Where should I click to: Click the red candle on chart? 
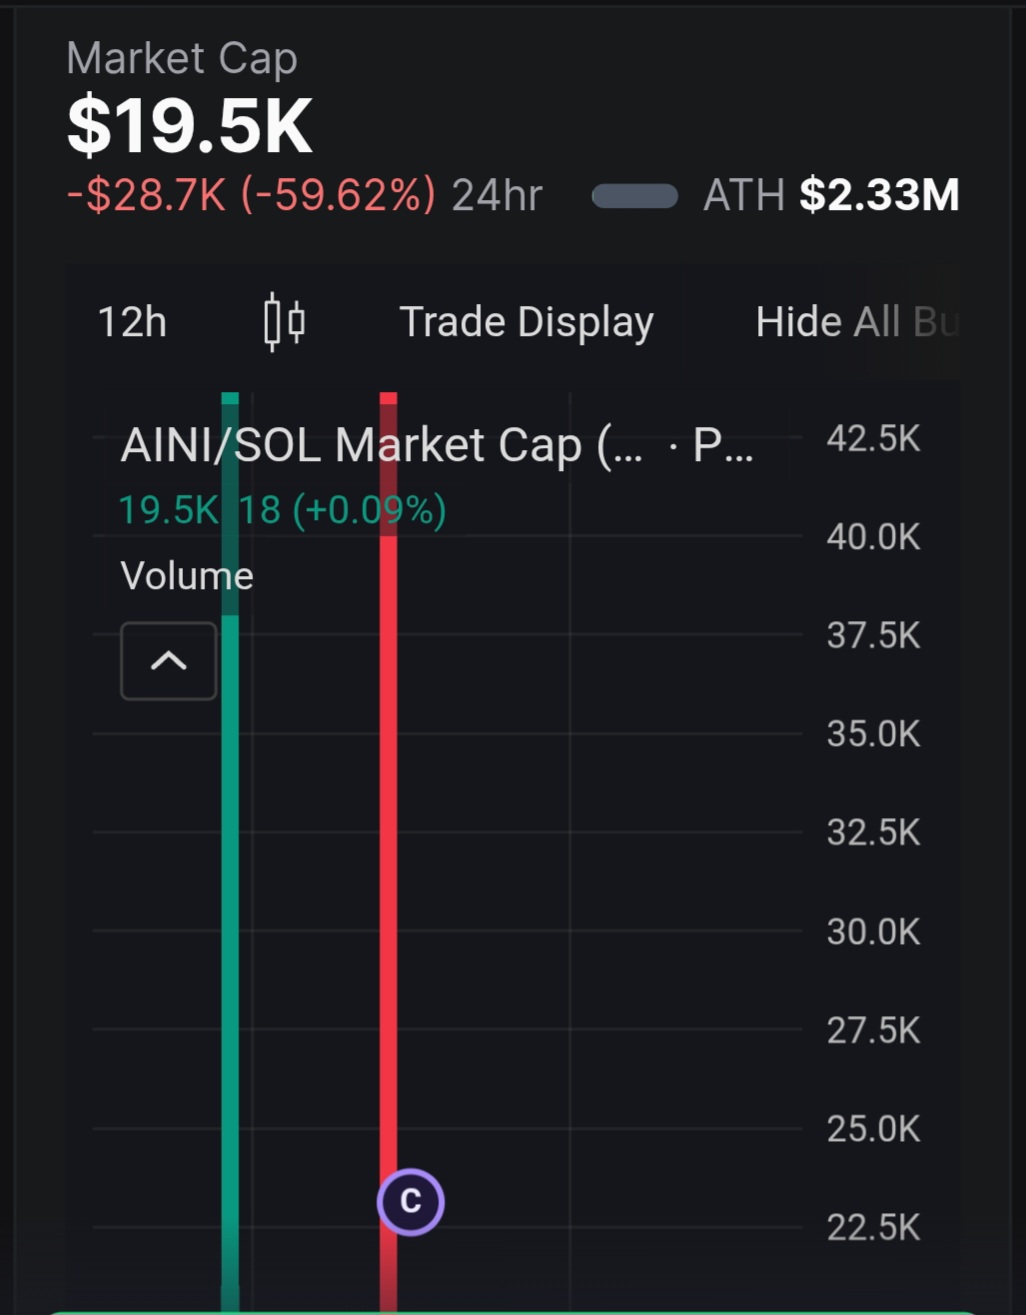click(388, 850)
